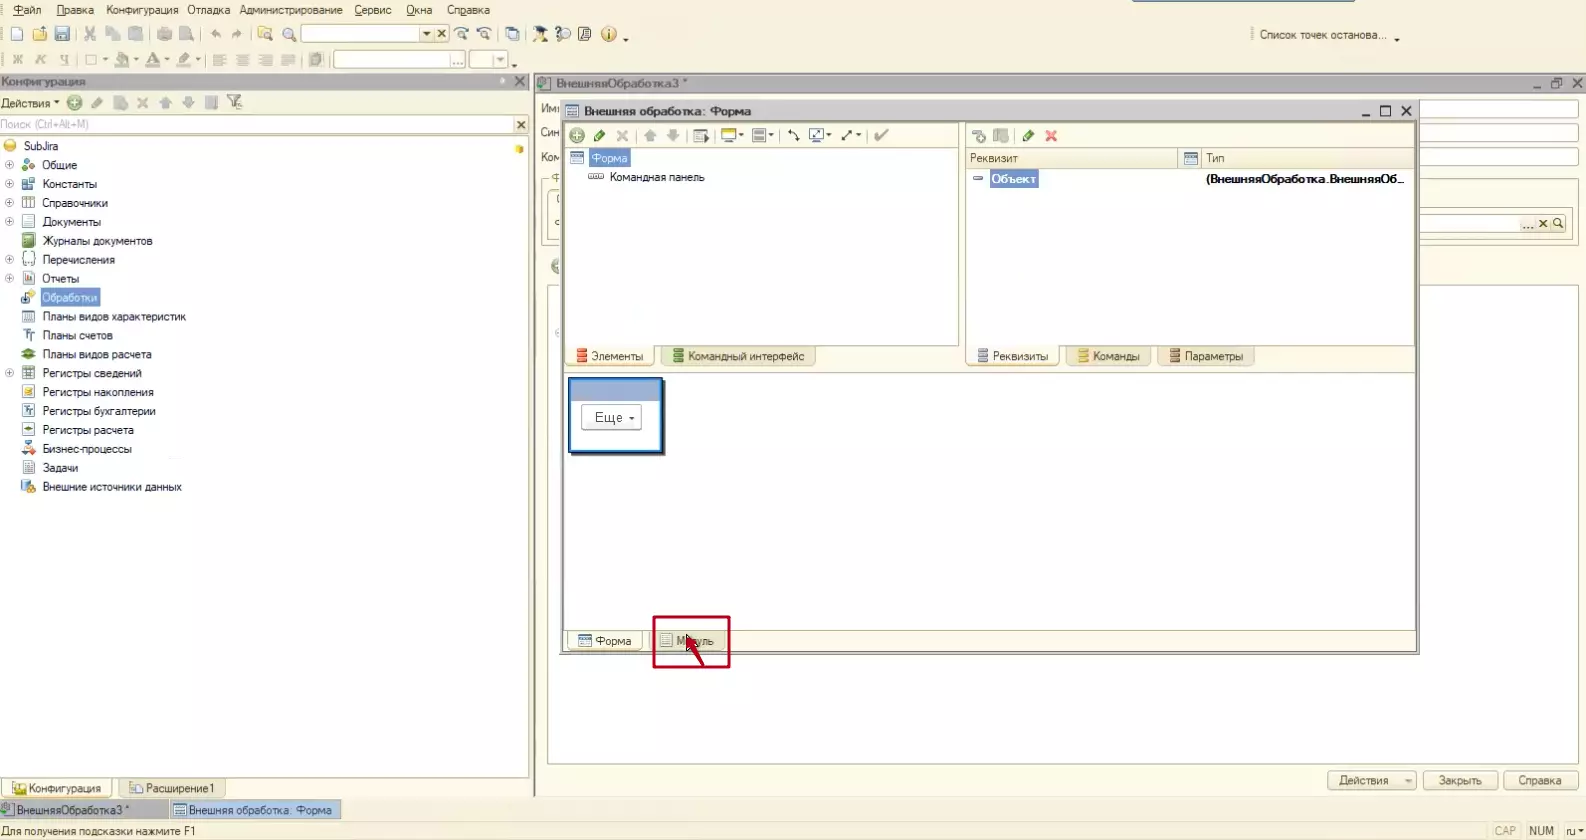Click the Действия button at bottom right
Viewport: 1586px width, 840px height.
(x=1372, y=780)
